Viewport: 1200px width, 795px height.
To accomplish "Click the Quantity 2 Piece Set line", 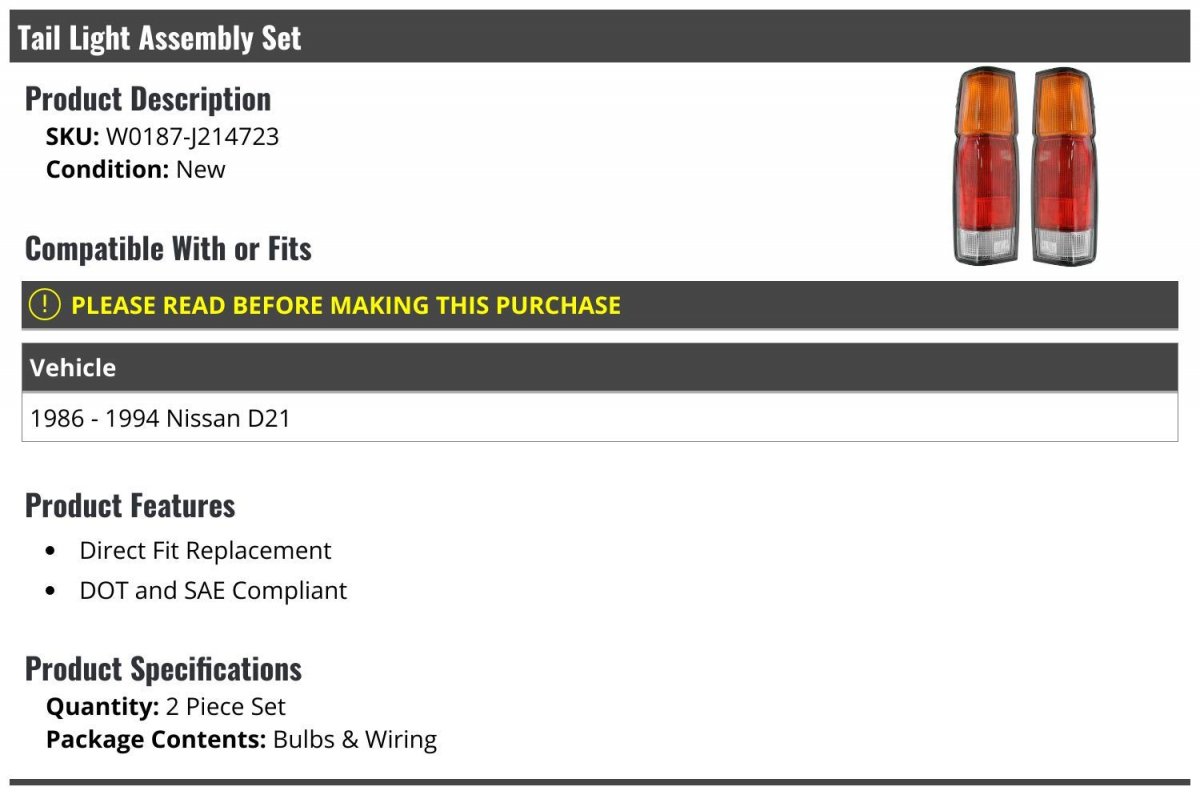I will click(x=166, y=707).
